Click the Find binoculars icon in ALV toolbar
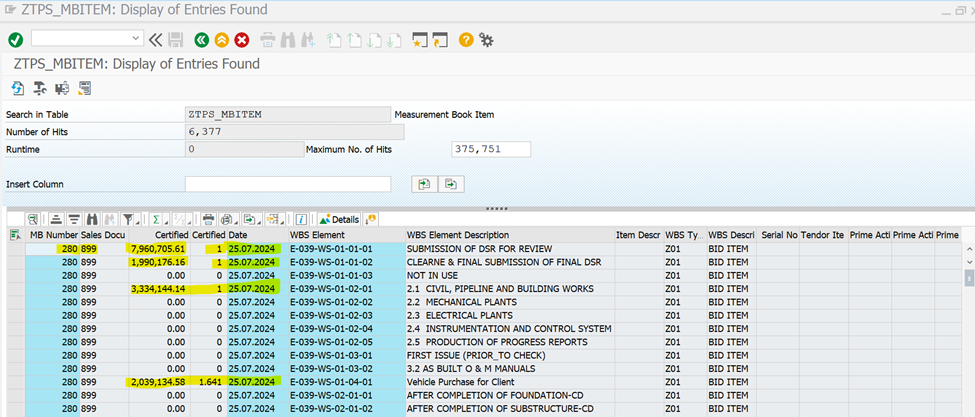This screenshot has height=417, width=975. [x=91, y=219]
